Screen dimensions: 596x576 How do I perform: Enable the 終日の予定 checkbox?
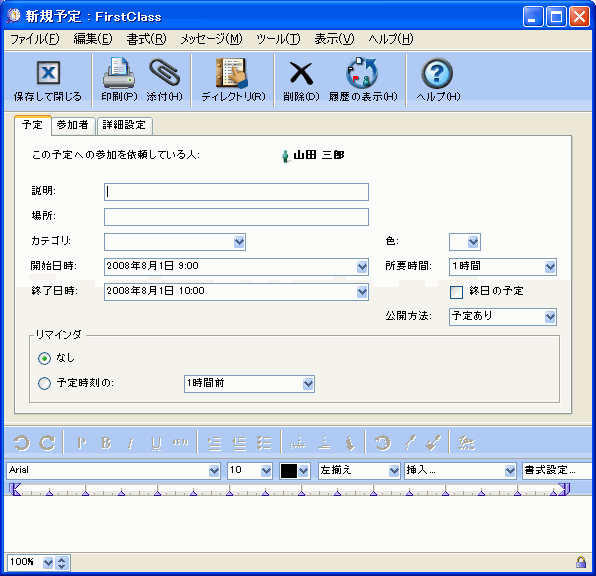456,292
